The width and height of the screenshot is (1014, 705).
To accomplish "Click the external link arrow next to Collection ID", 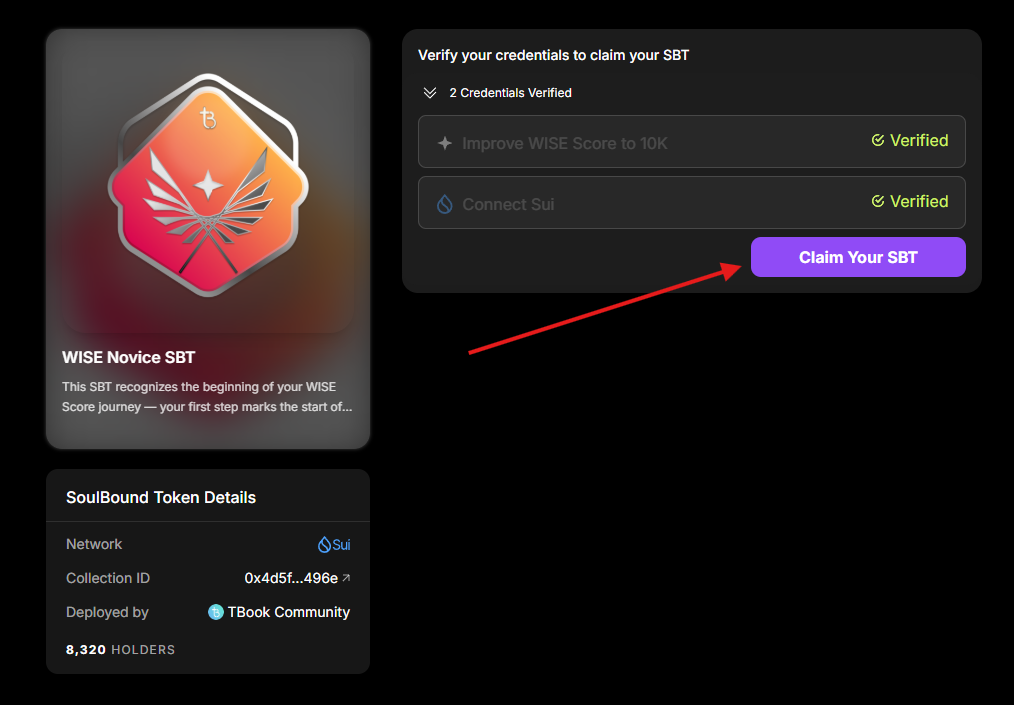I will [346, 578].
